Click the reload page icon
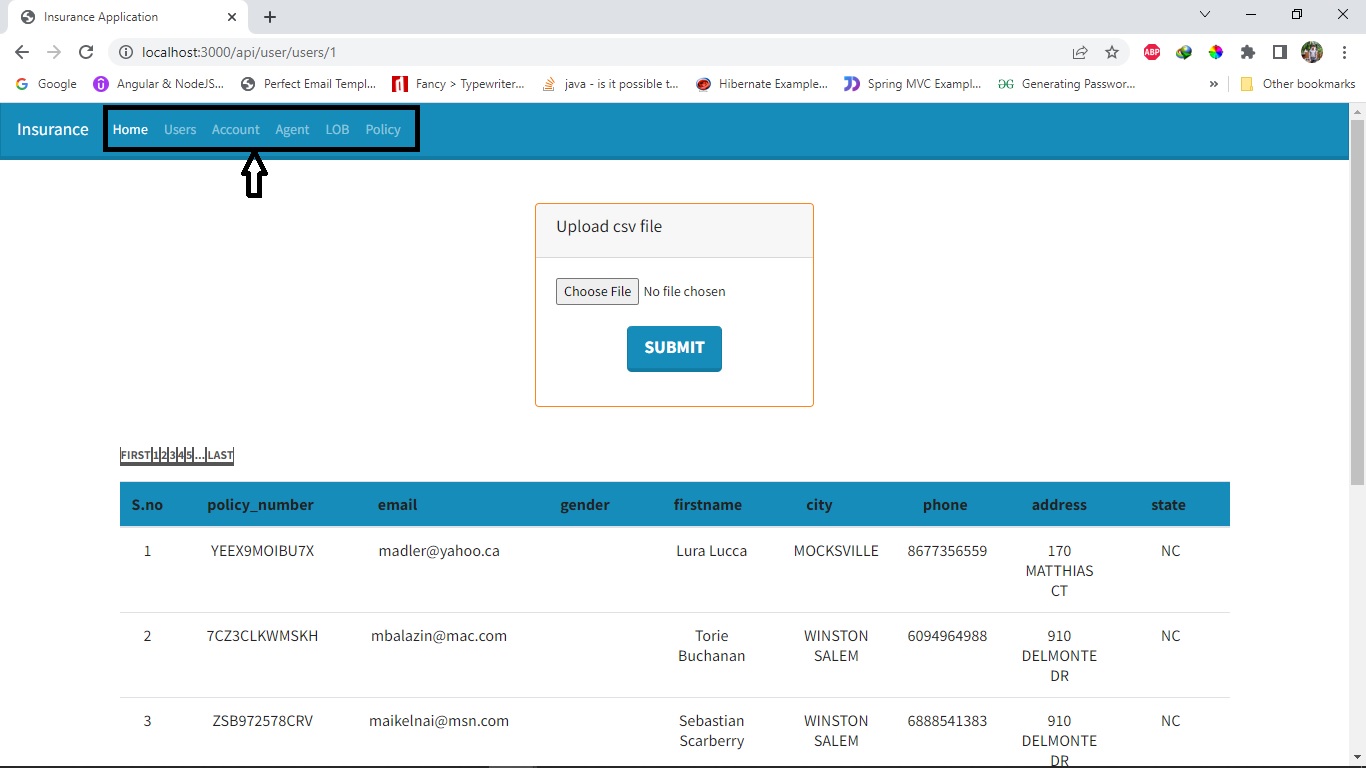The height and width of the screenshot is (768, 1366). [85, 52]
